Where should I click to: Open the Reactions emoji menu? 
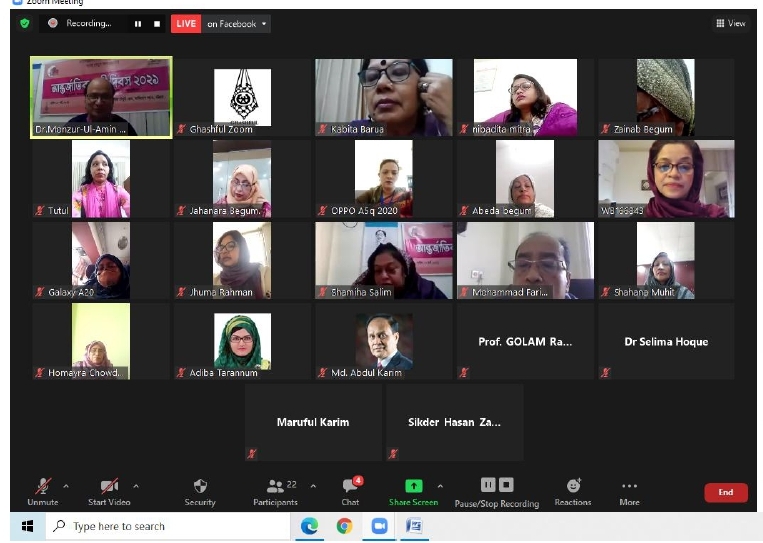pos(573,492)
